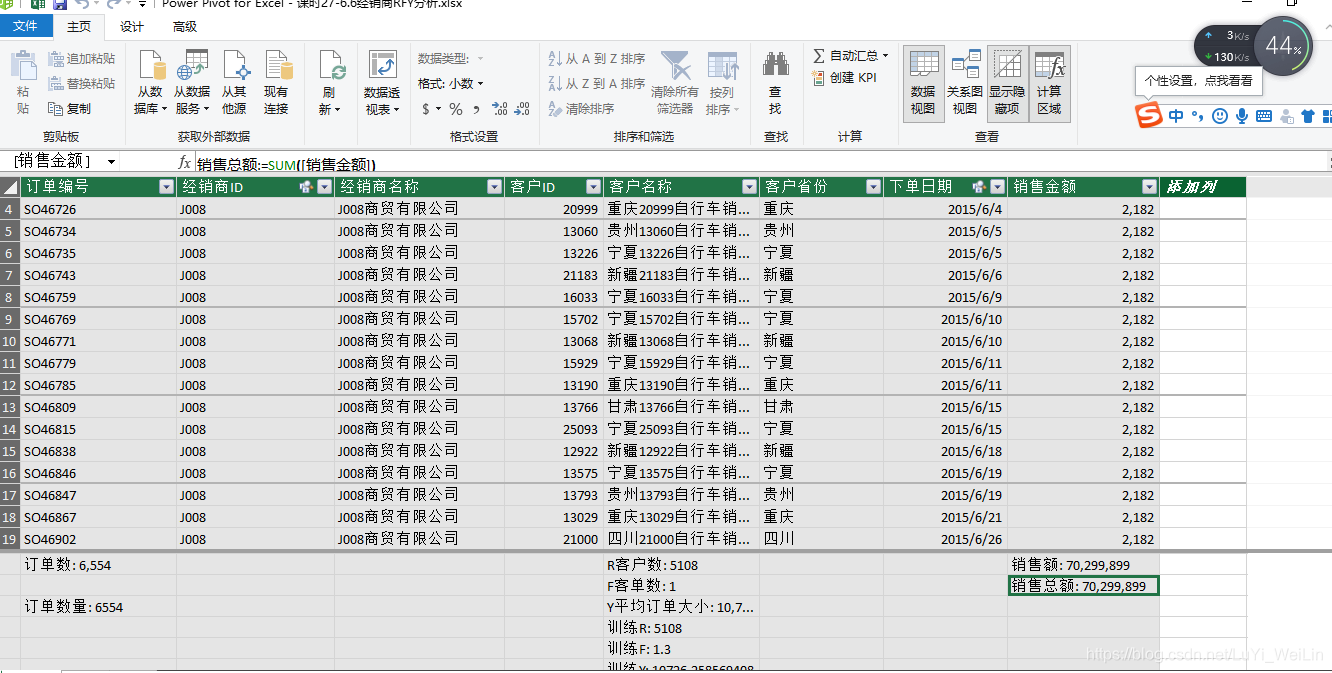The width and height of the screenshot is (1332, 673).
Task: Switch to 高级 advanced tab
Action: [x=185, y=27]
